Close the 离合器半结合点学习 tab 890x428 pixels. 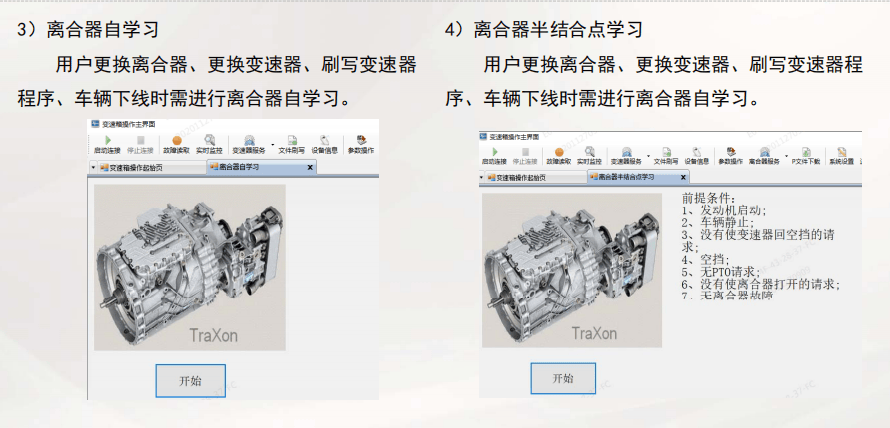[683, 178]
